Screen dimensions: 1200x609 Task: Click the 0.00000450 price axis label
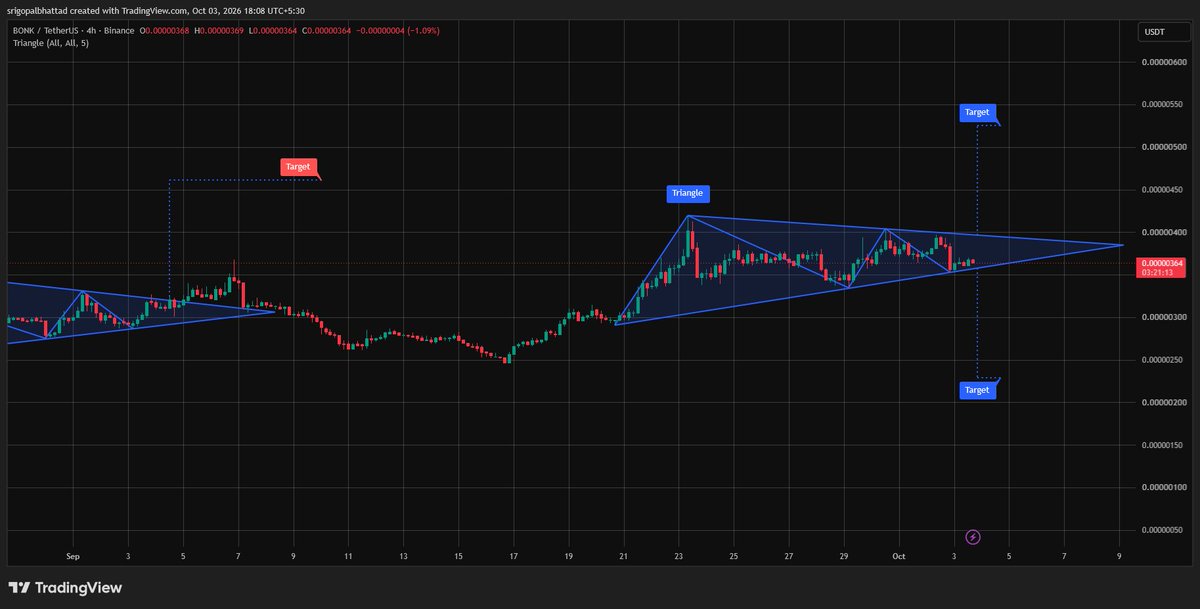1163,189
